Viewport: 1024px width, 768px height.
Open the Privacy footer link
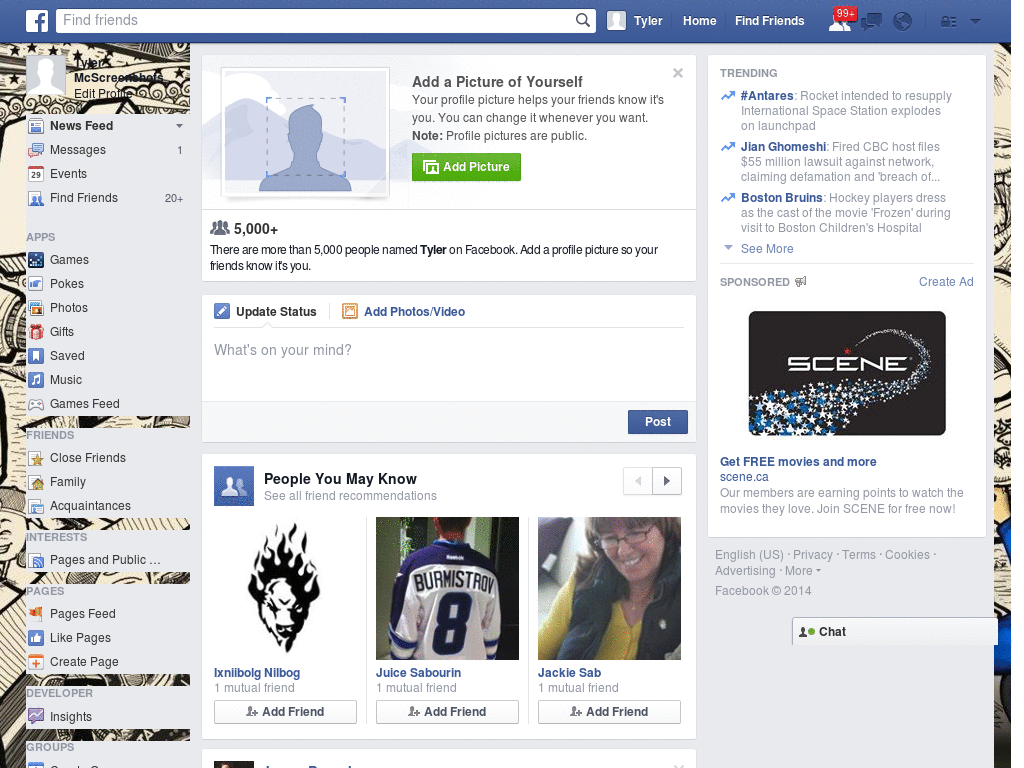[812, 555]
